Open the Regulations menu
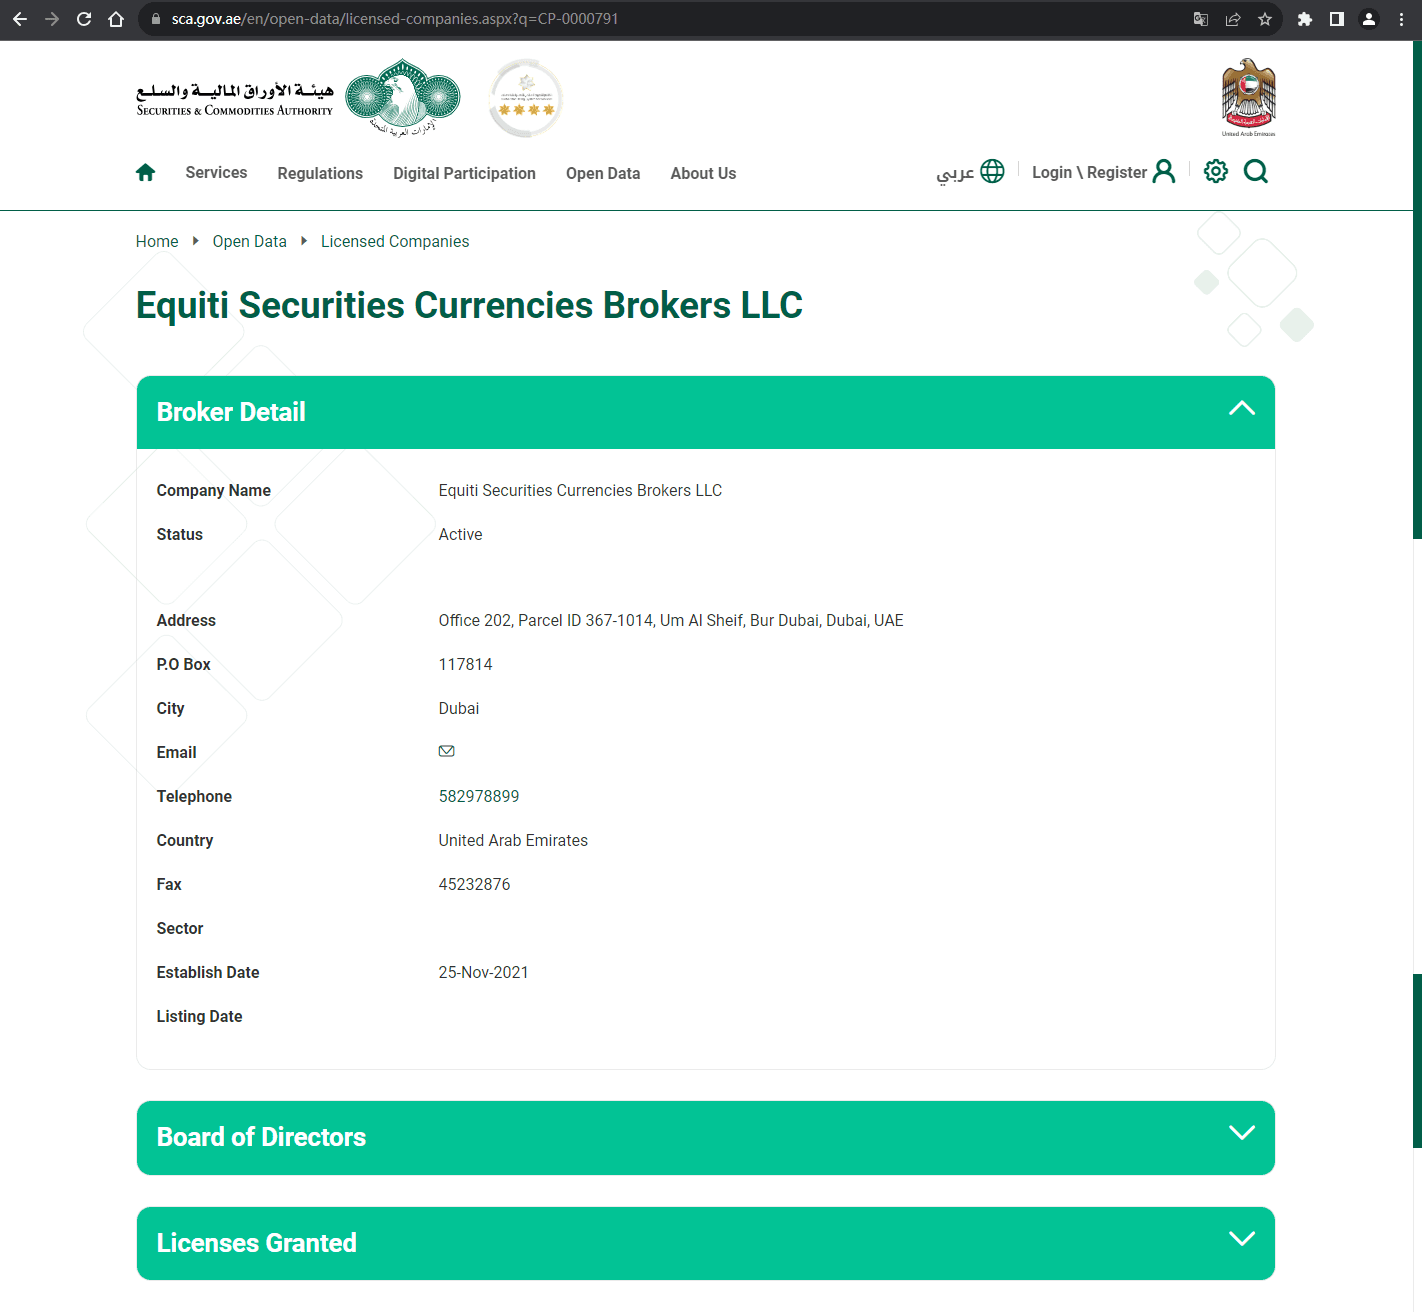 pos(320,173)
